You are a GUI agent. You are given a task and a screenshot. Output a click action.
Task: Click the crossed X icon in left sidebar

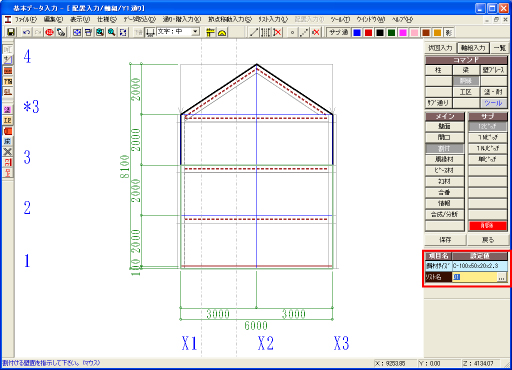[x=7, y=152]
